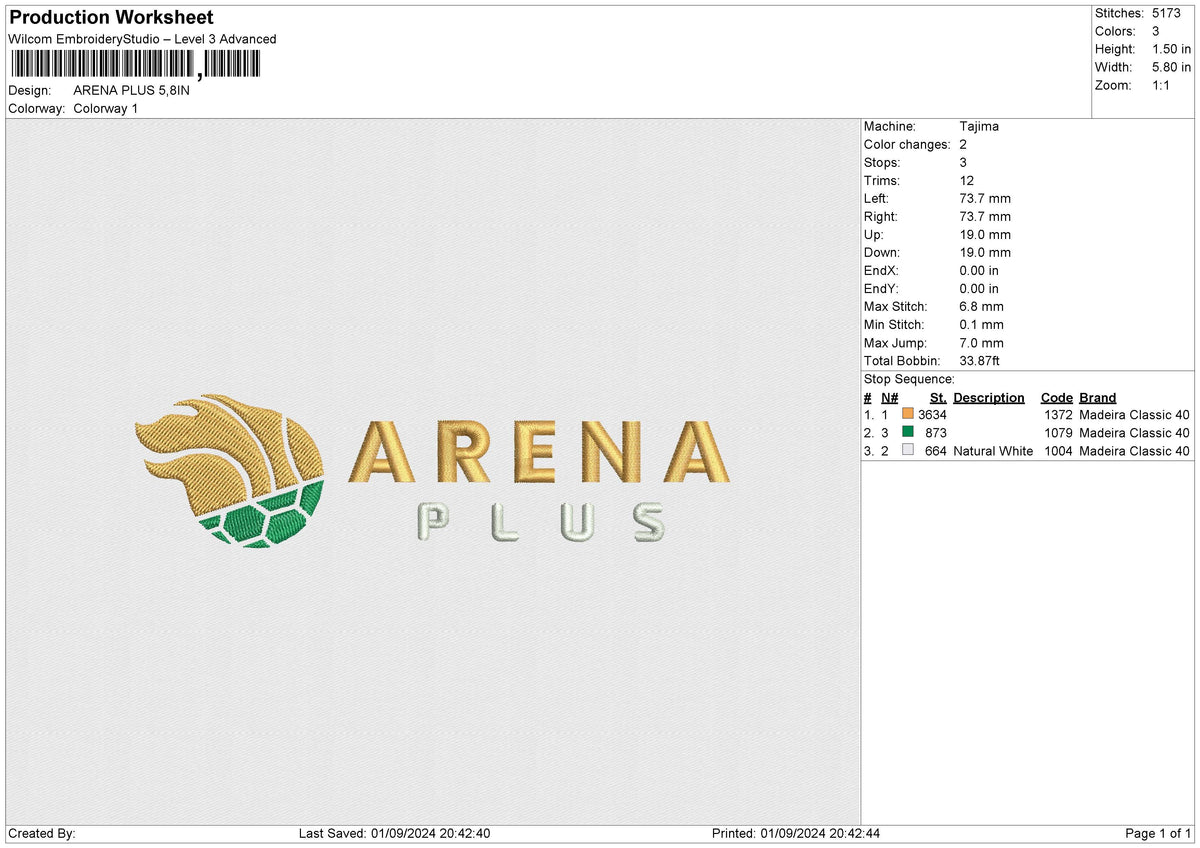1200x848 pixels.
Task: Click thread code 1372
Action: [x=1058, y=414]
